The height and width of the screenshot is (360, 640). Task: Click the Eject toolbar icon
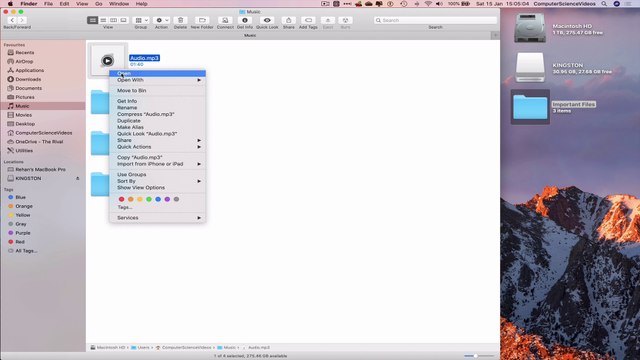(328, 20)
